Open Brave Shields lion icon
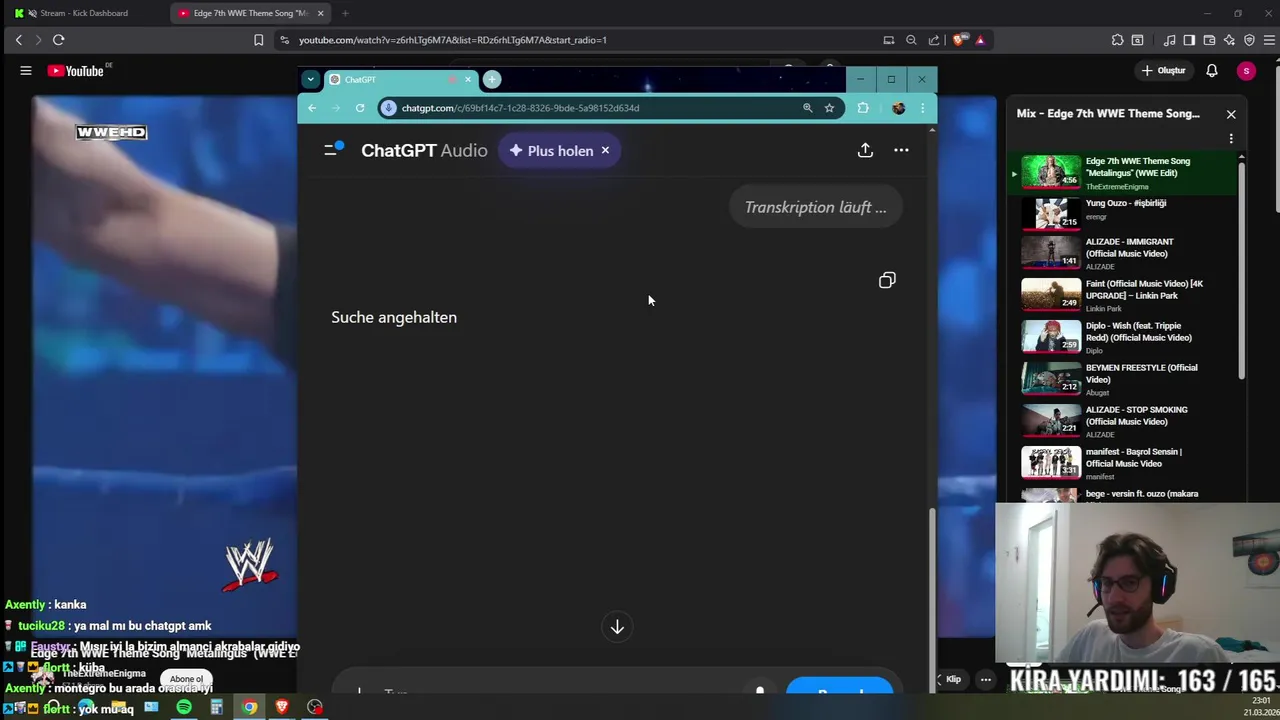This screenshot has height=720, width=1280. click(959, 40)
